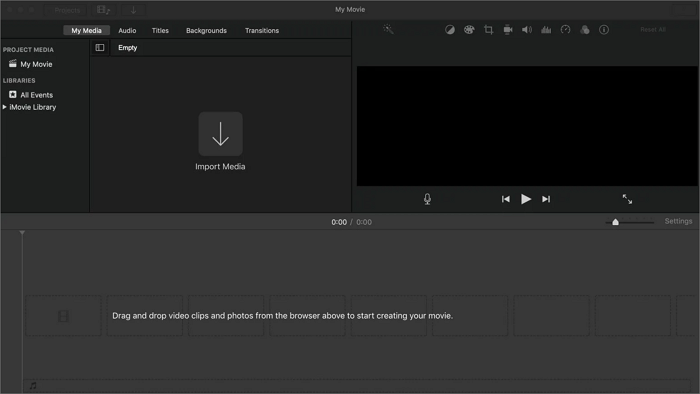Click the Import Media label
The image size is (700, 394).
coord(220,166)
